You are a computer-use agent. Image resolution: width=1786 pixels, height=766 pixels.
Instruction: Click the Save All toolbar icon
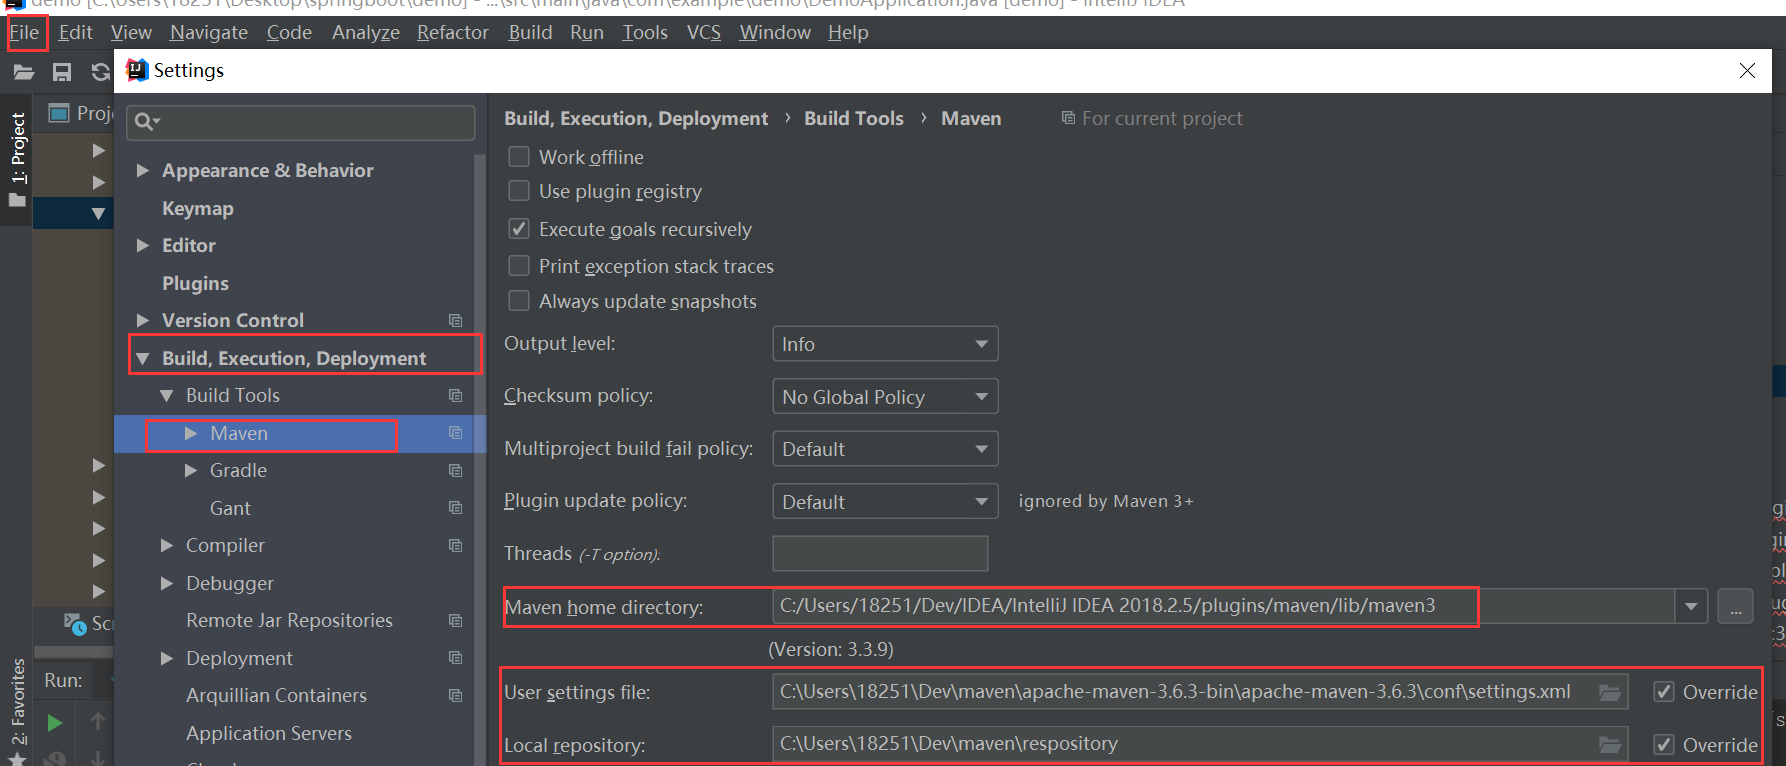tap(62, 72)
